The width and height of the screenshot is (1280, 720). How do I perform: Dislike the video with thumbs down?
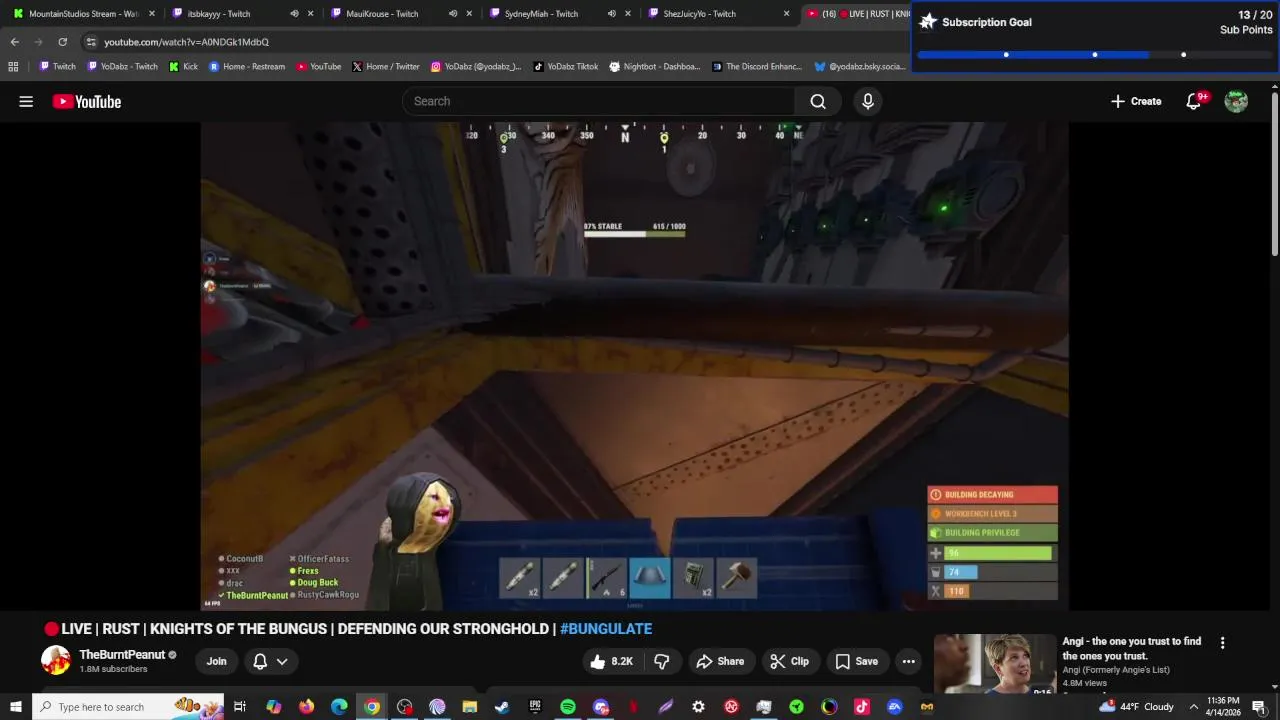[x=661, y=661]
